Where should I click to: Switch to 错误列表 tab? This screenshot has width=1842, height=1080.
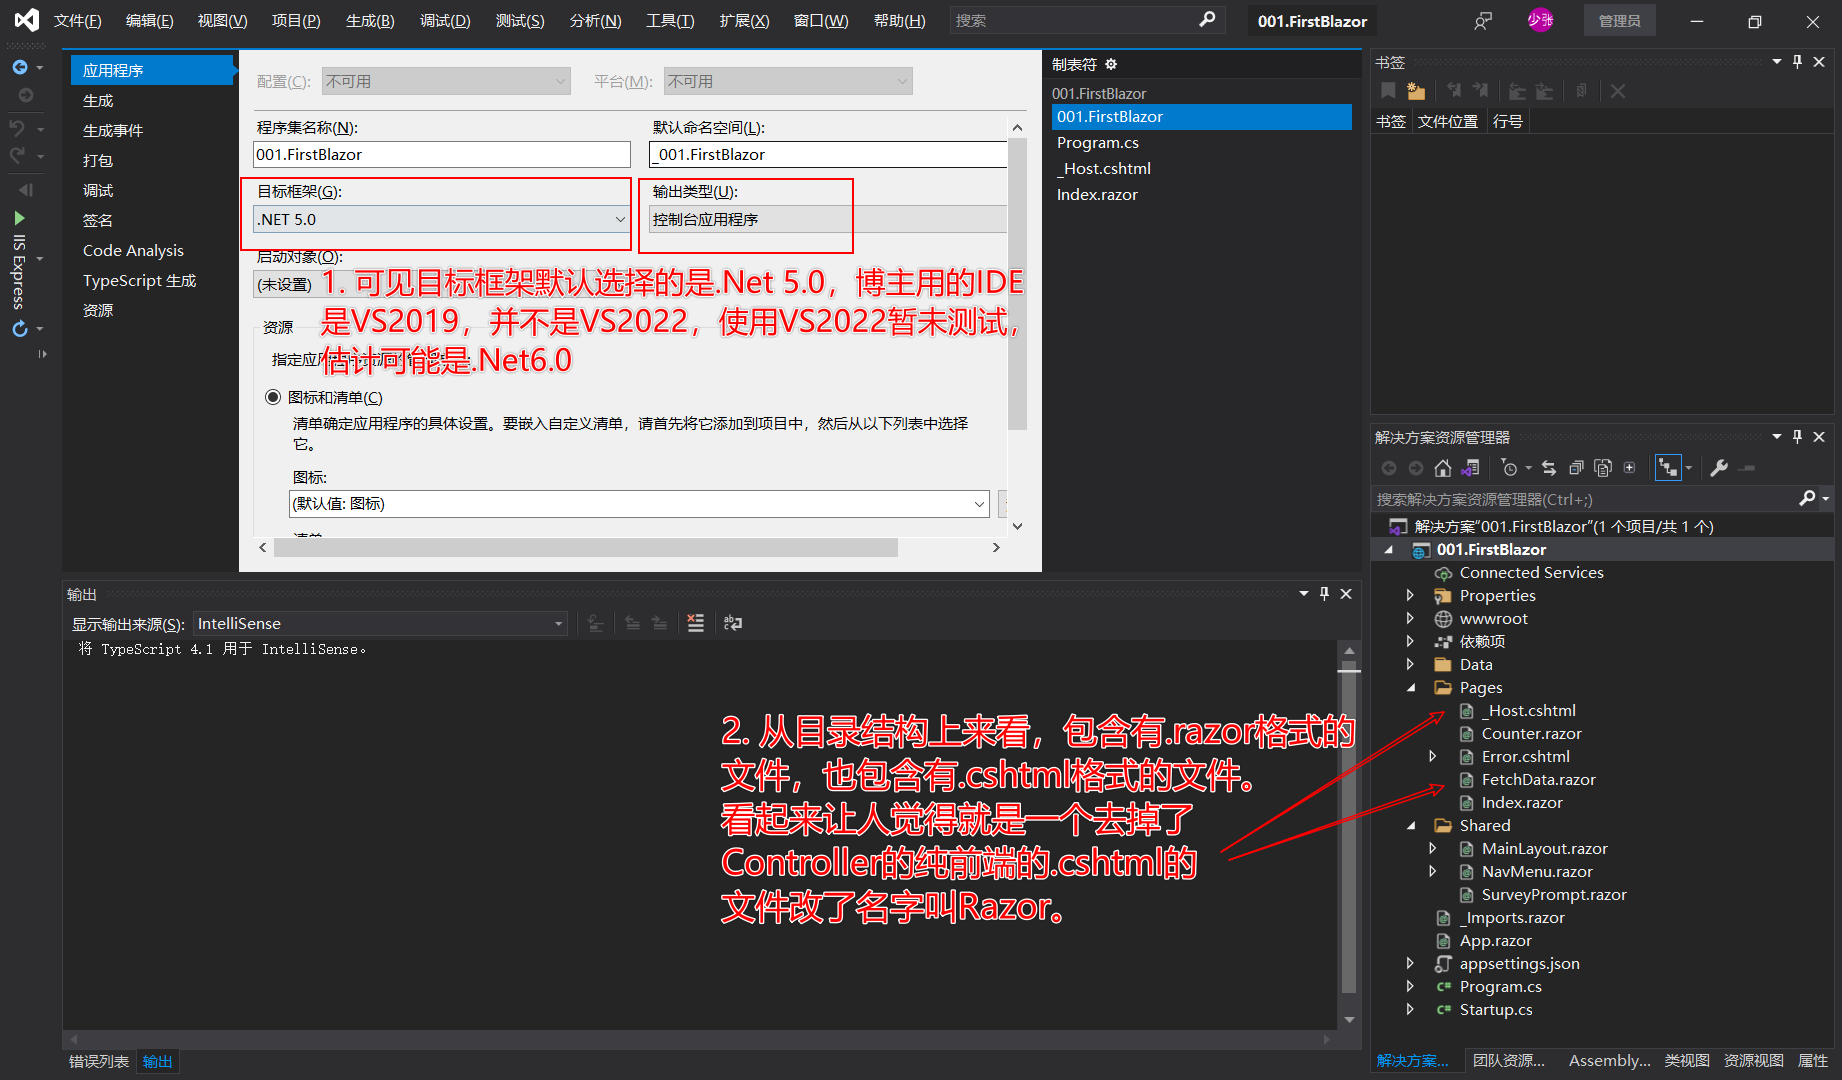click(98, 1061)
